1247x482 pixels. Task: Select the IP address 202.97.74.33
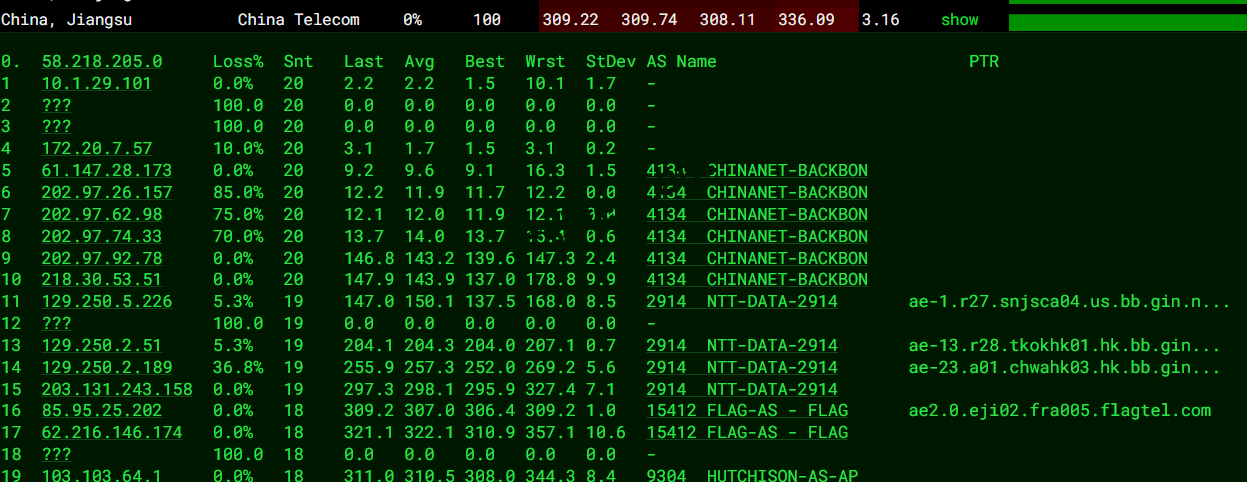point(102,237)
